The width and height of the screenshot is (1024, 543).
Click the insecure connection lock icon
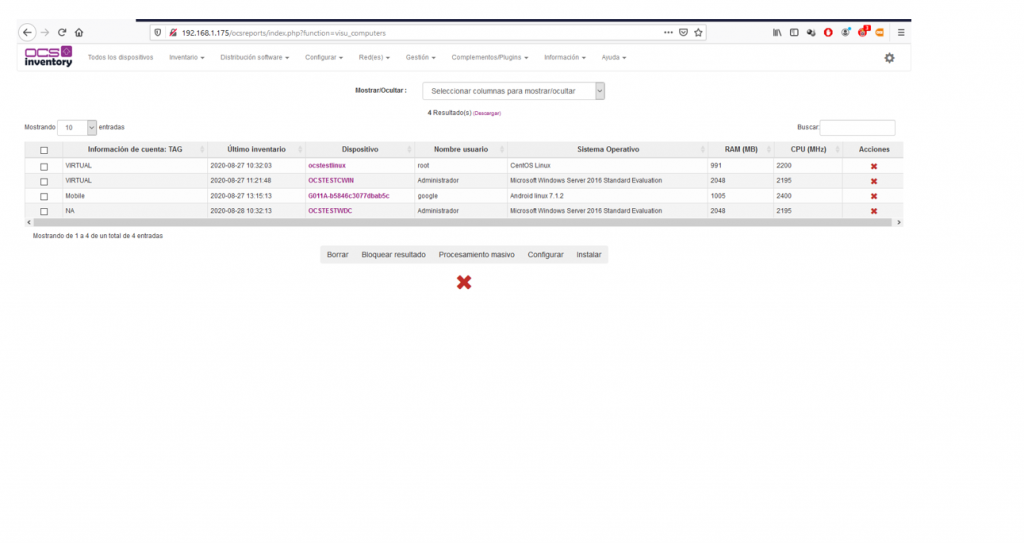tap(172, 33)
